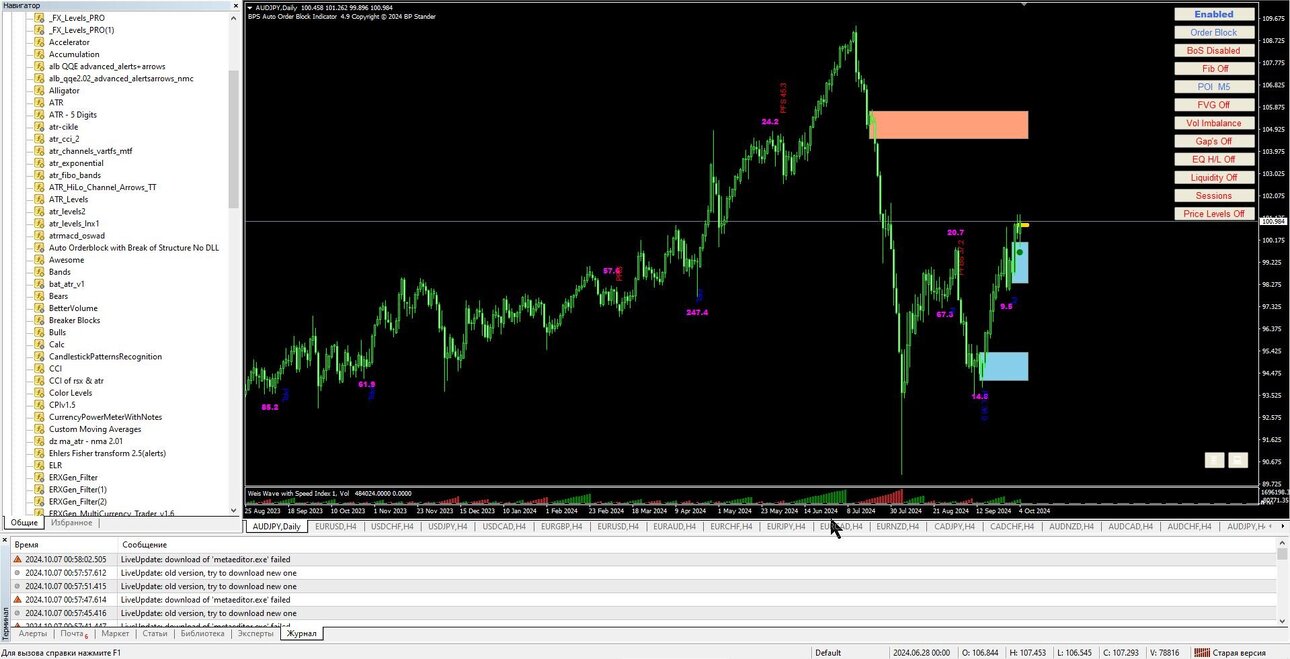Click the icon beside Alligator in Navigator
The width and height of the screenshot is (1290, 659).
(x=39, y=91)
